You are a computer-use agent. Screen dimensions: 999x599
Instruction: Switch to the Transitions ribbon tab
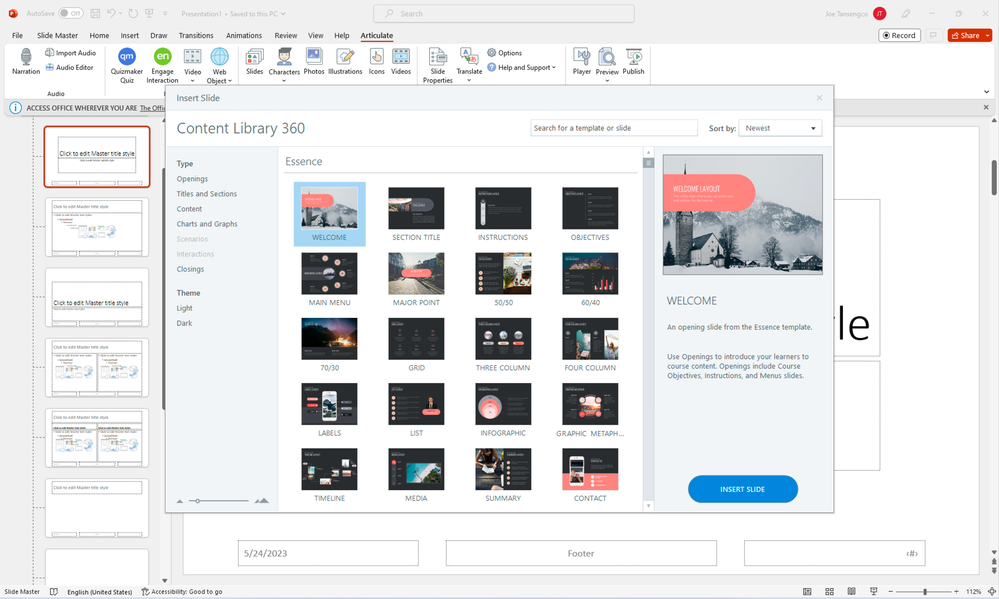pos(196,35)
